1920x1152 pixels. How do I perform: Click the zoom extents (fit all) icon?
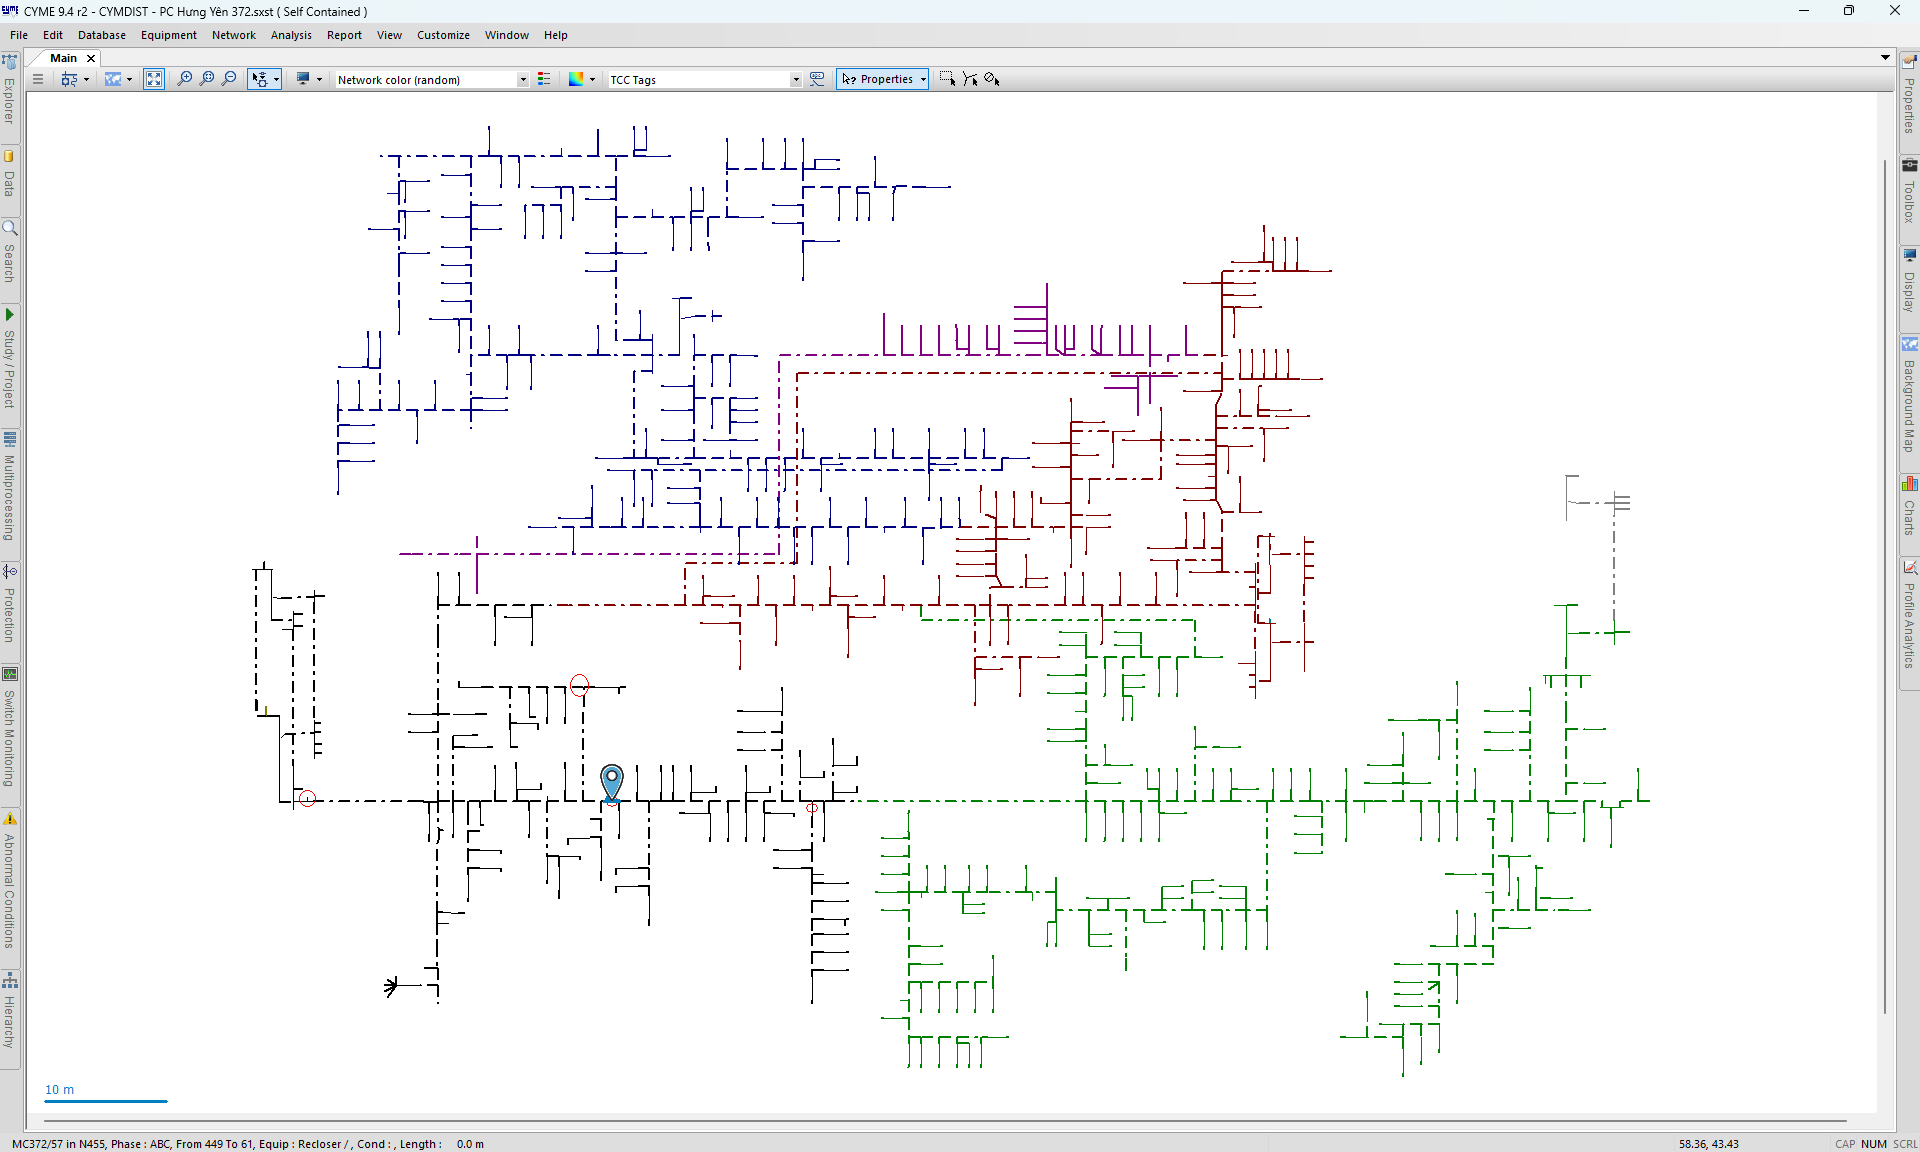[x=154, y=79]
